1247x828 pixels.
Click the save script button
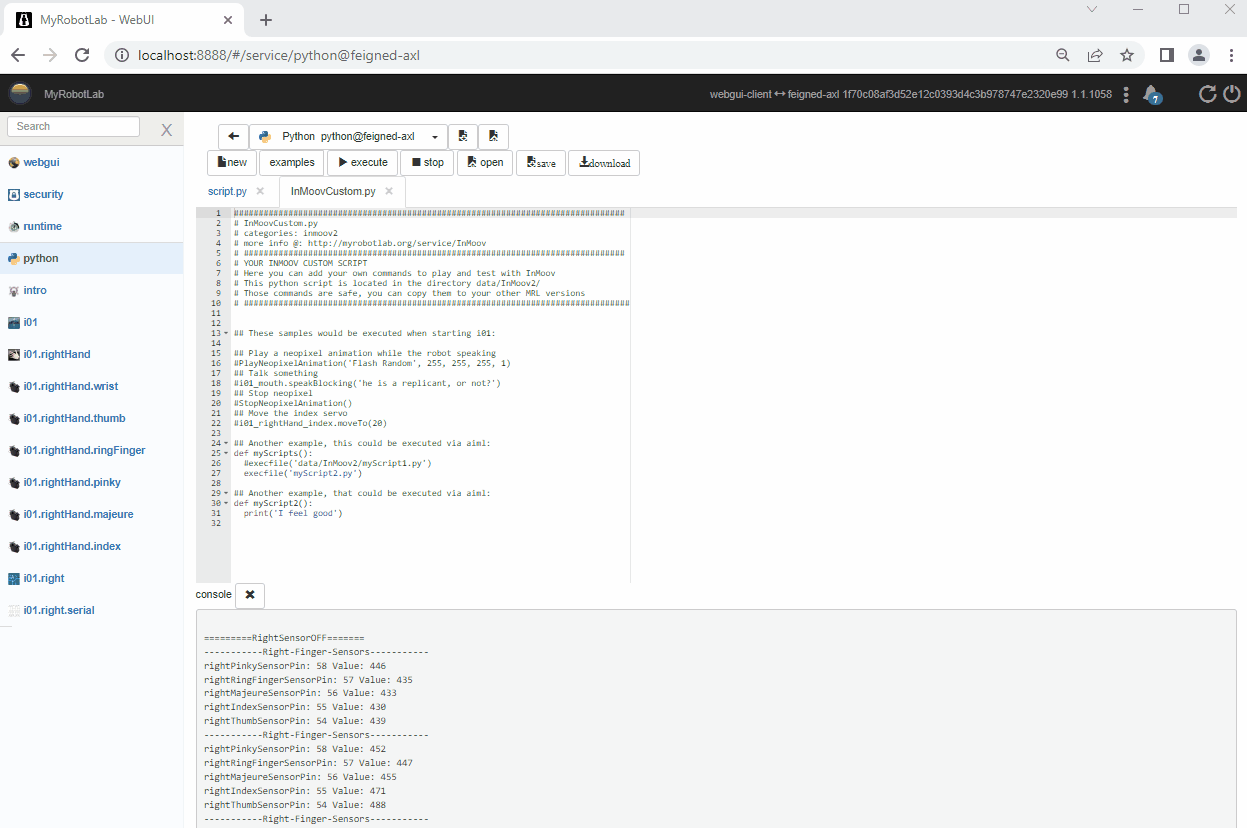point(541,163)
